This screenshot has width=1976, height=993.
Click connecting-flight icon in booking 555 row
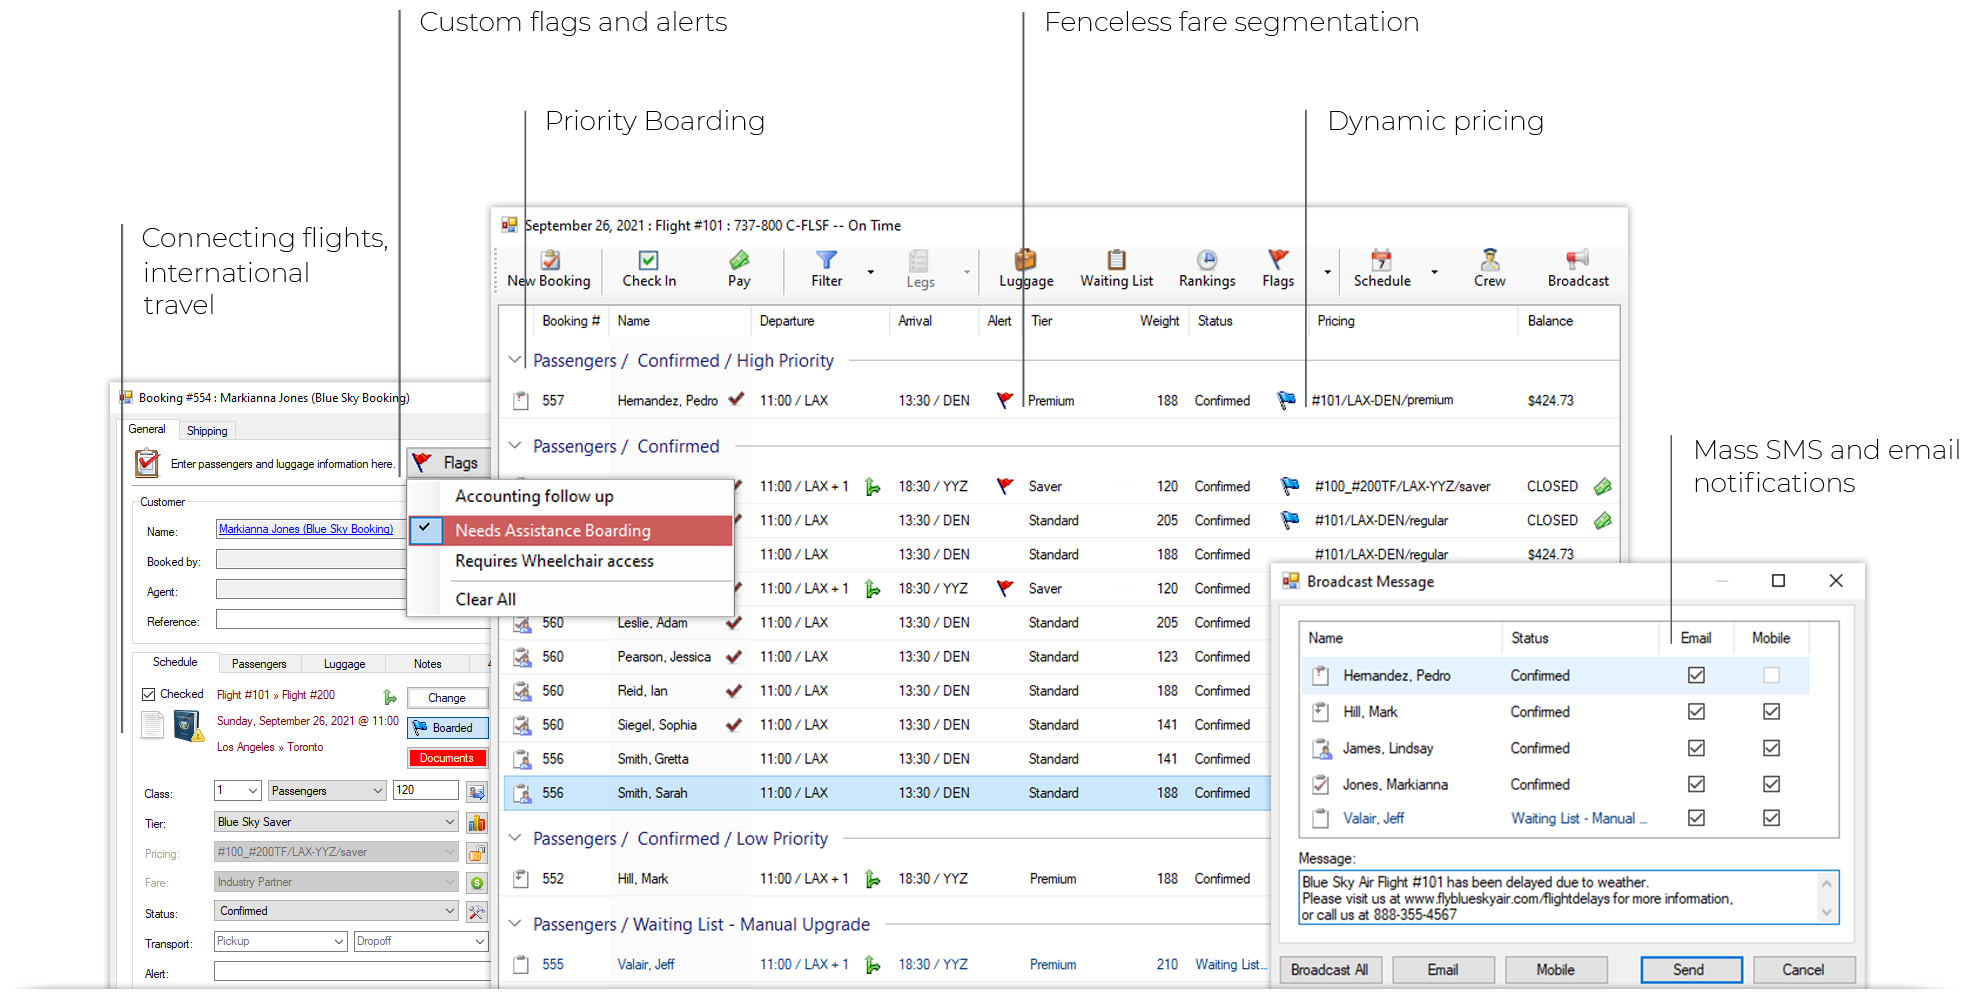point(873,965)
